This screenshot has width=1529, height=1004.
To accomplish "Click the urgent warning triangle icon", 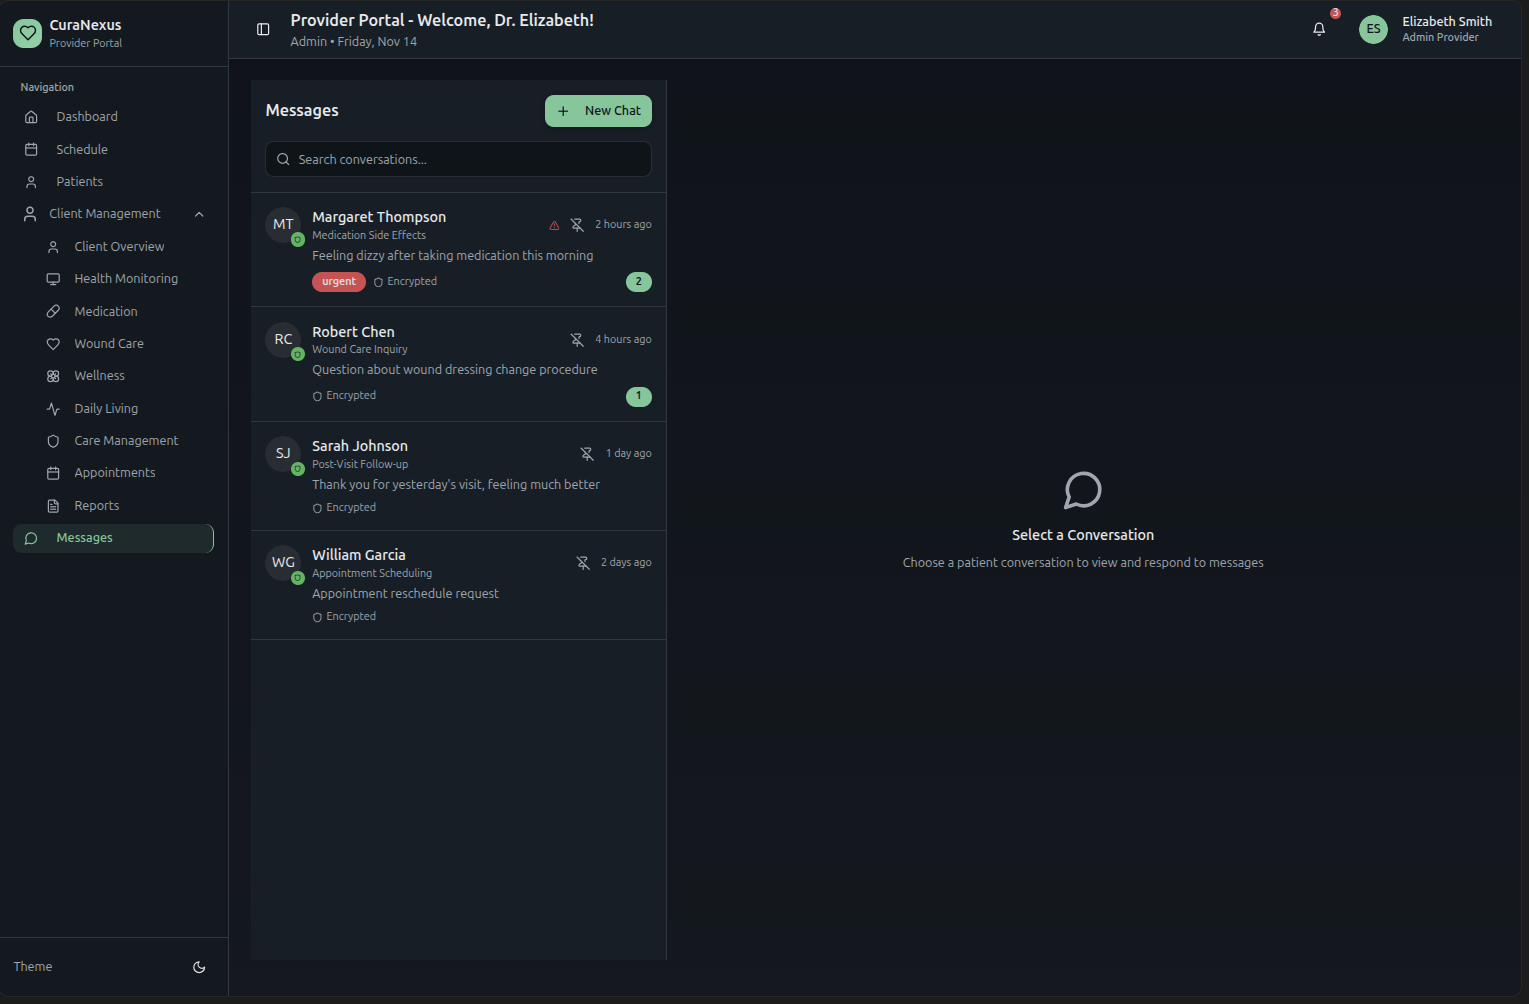I will click(x=554, y=225).
